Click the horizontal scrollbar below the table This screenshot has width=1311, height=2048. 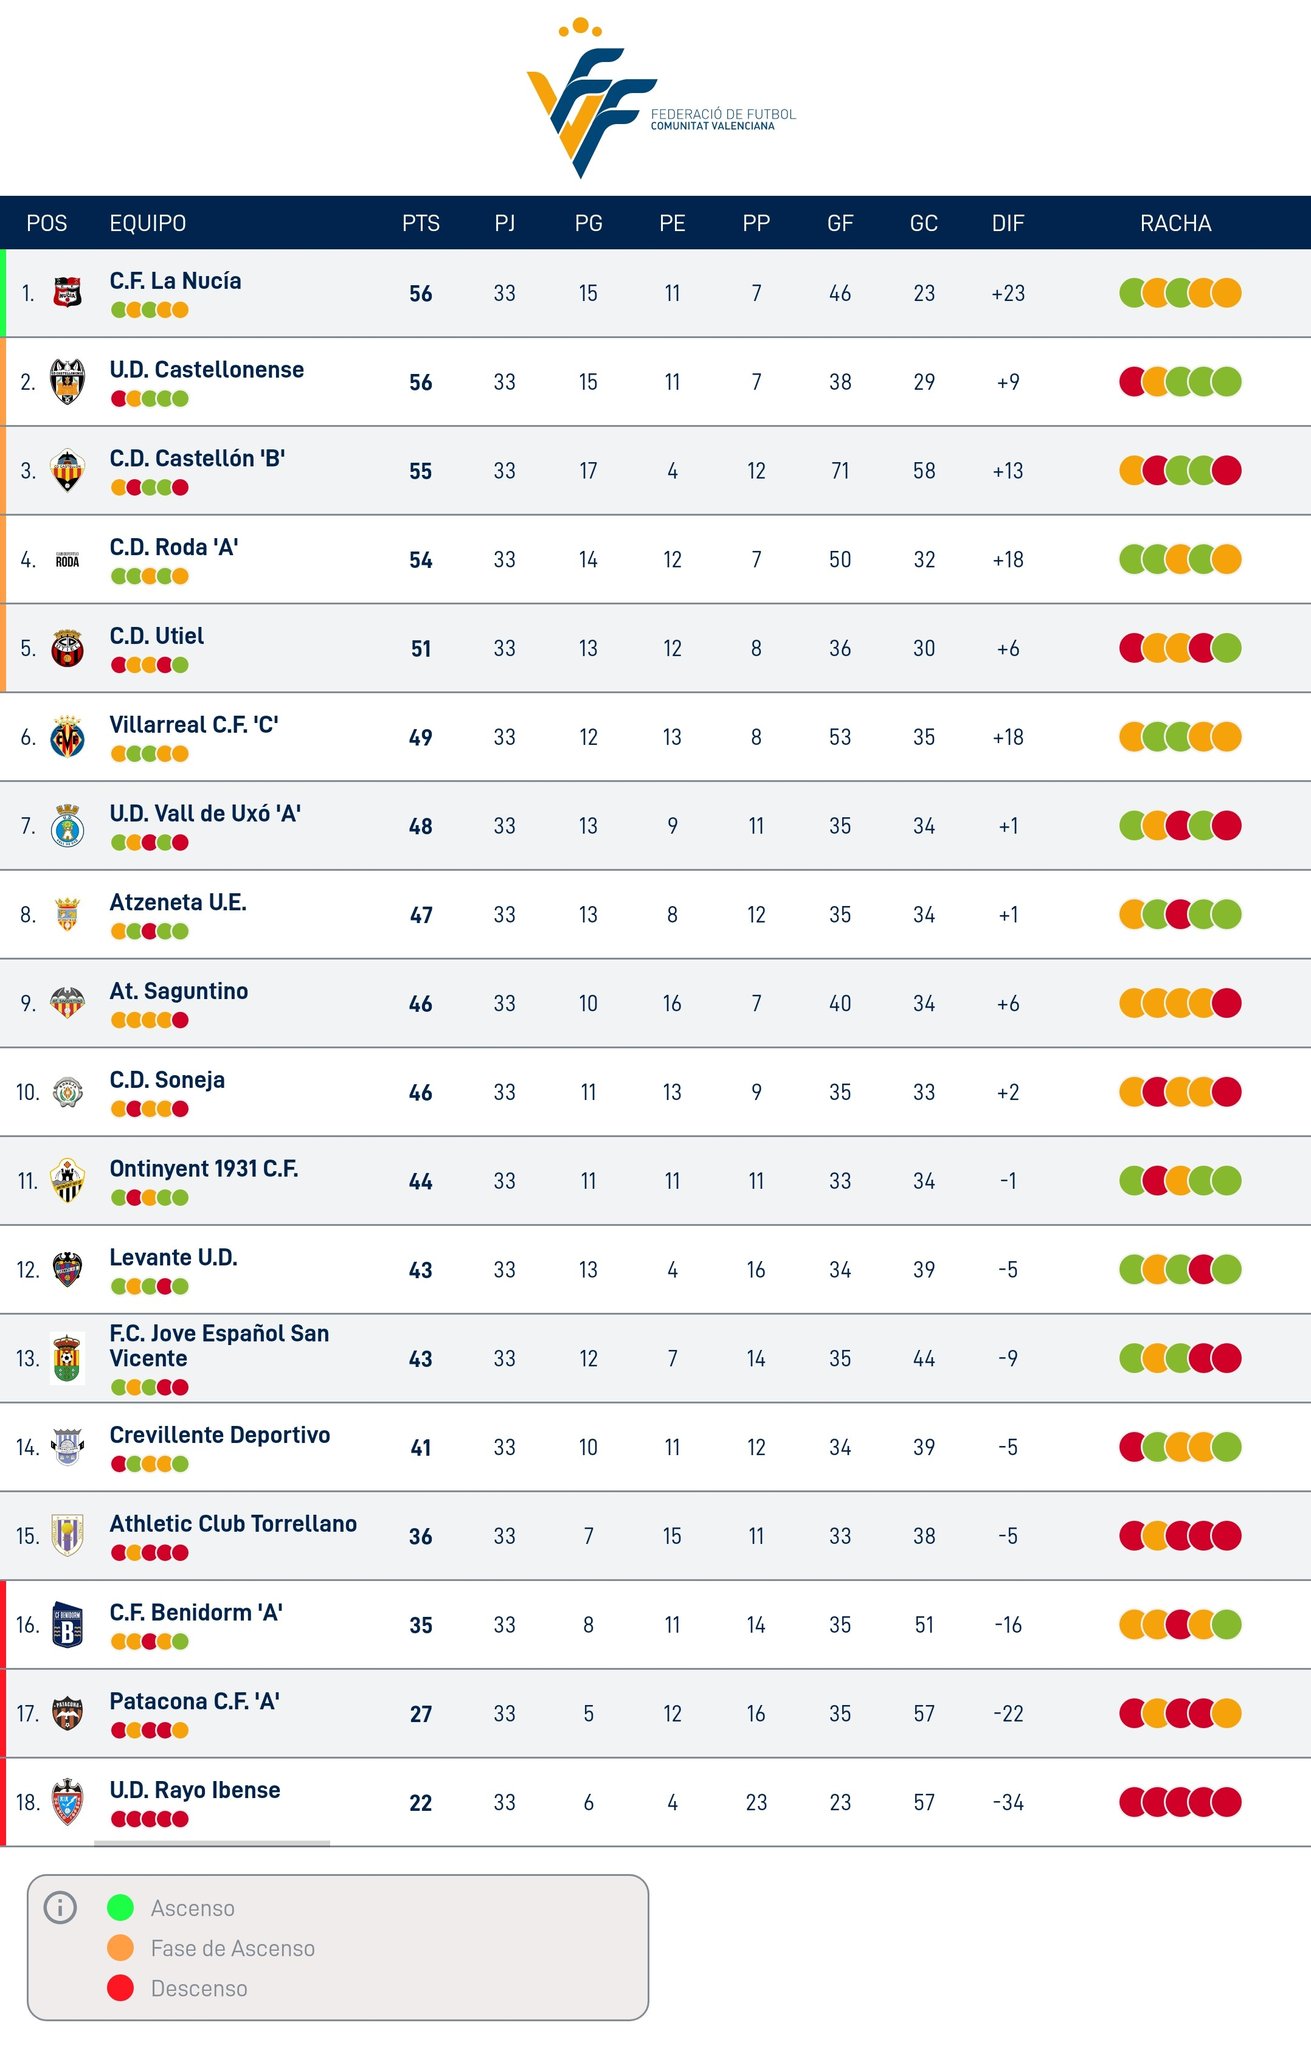tap(212, 1843)
